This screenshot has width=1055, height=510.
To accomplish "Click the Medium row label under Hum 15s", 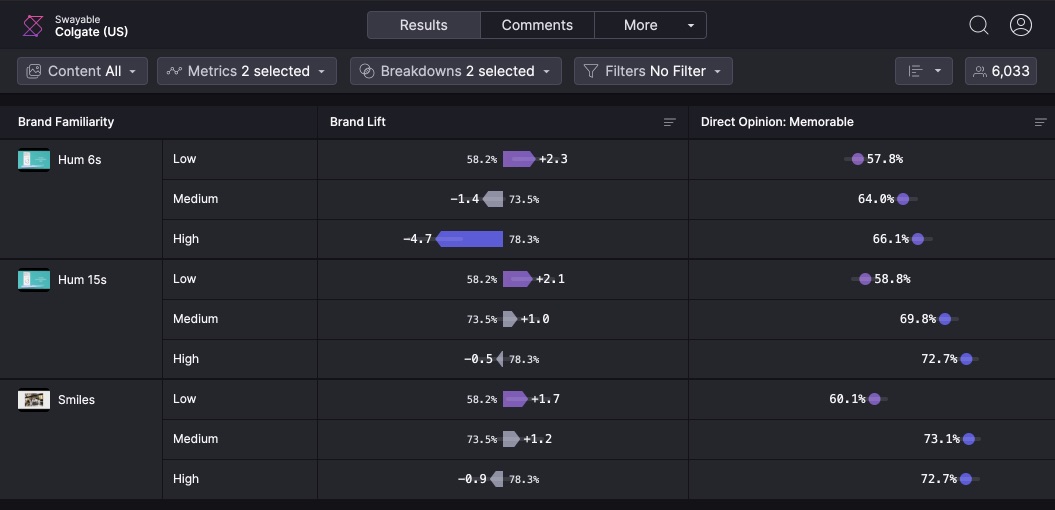I will [195, 319].
